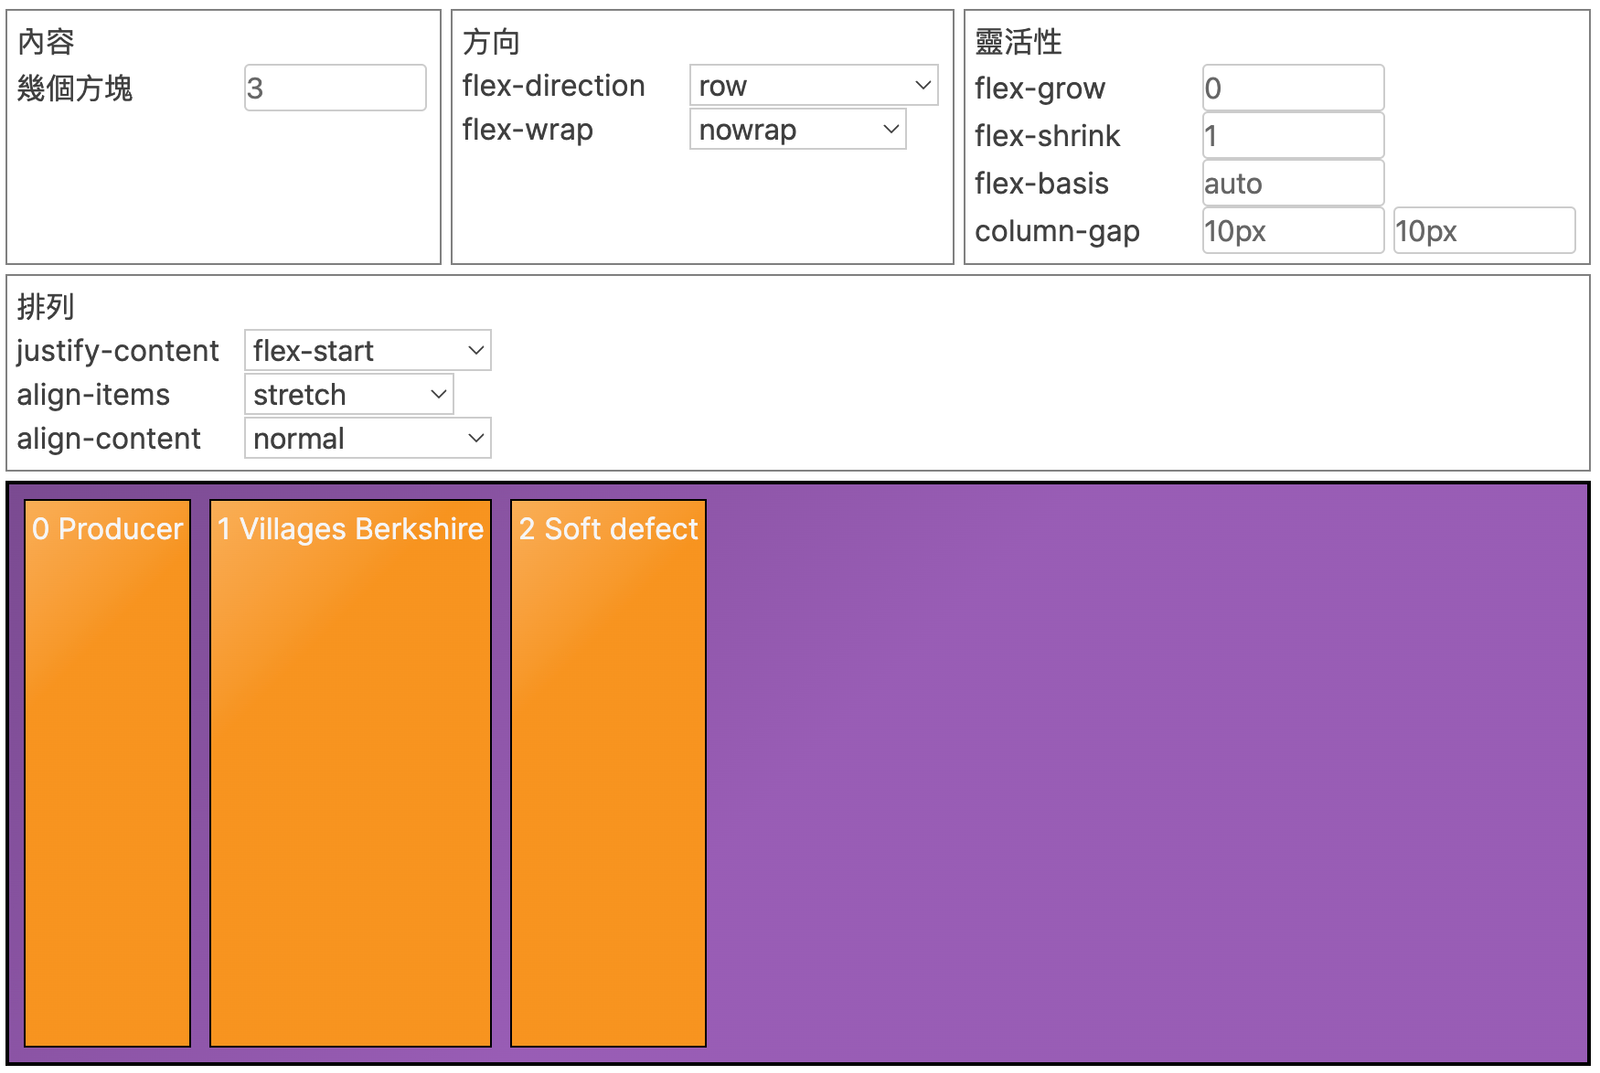
Task: Click the 幾個方塊 number input field
Action: click(x=335, y=88)
